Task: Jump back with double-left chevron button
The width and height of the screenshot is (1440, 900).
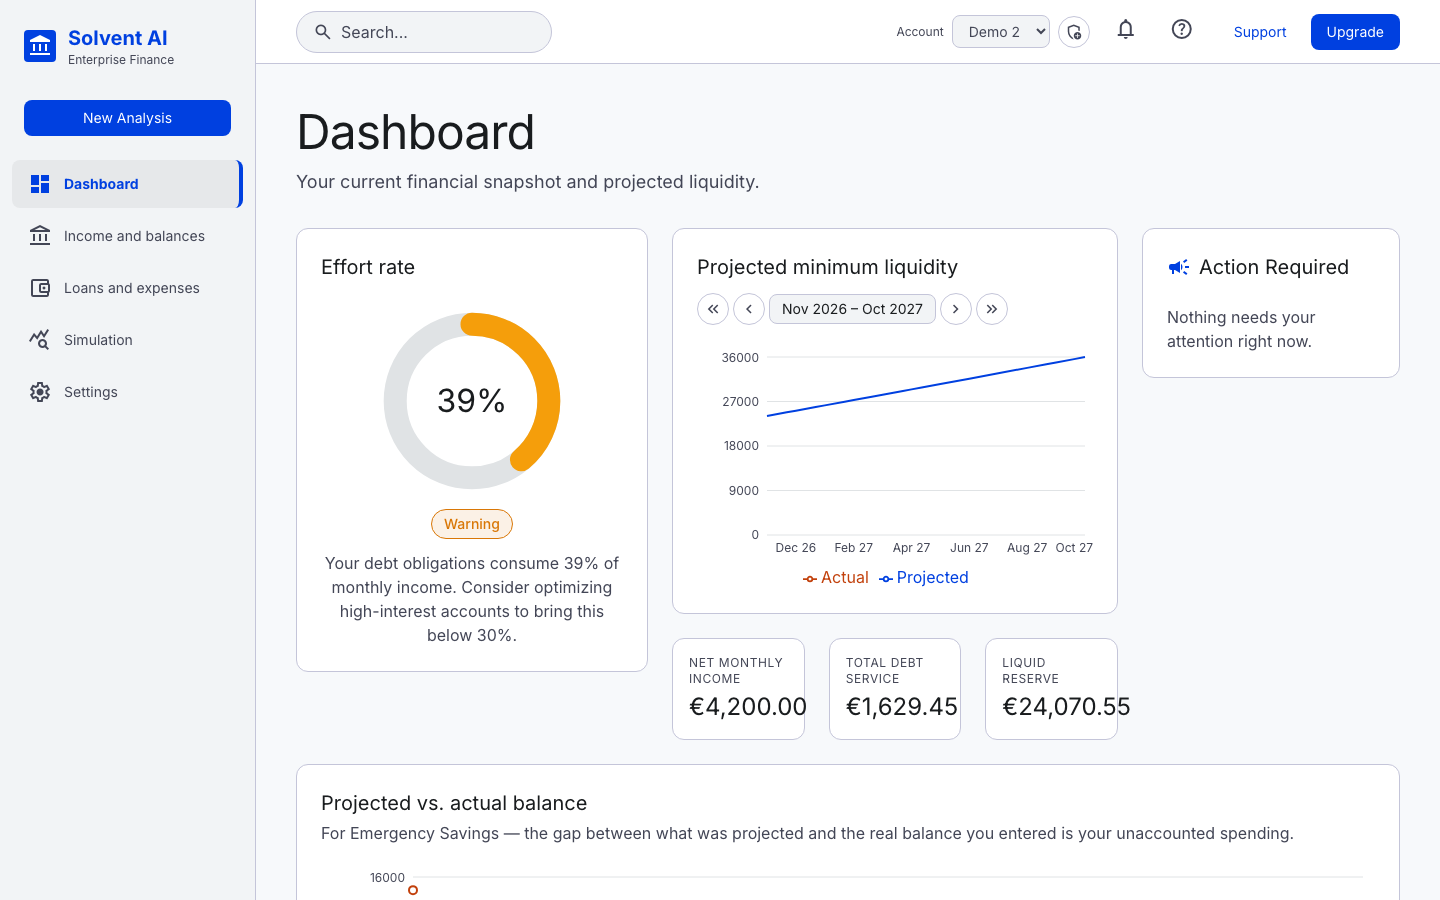Action: [x=713, y=309]
